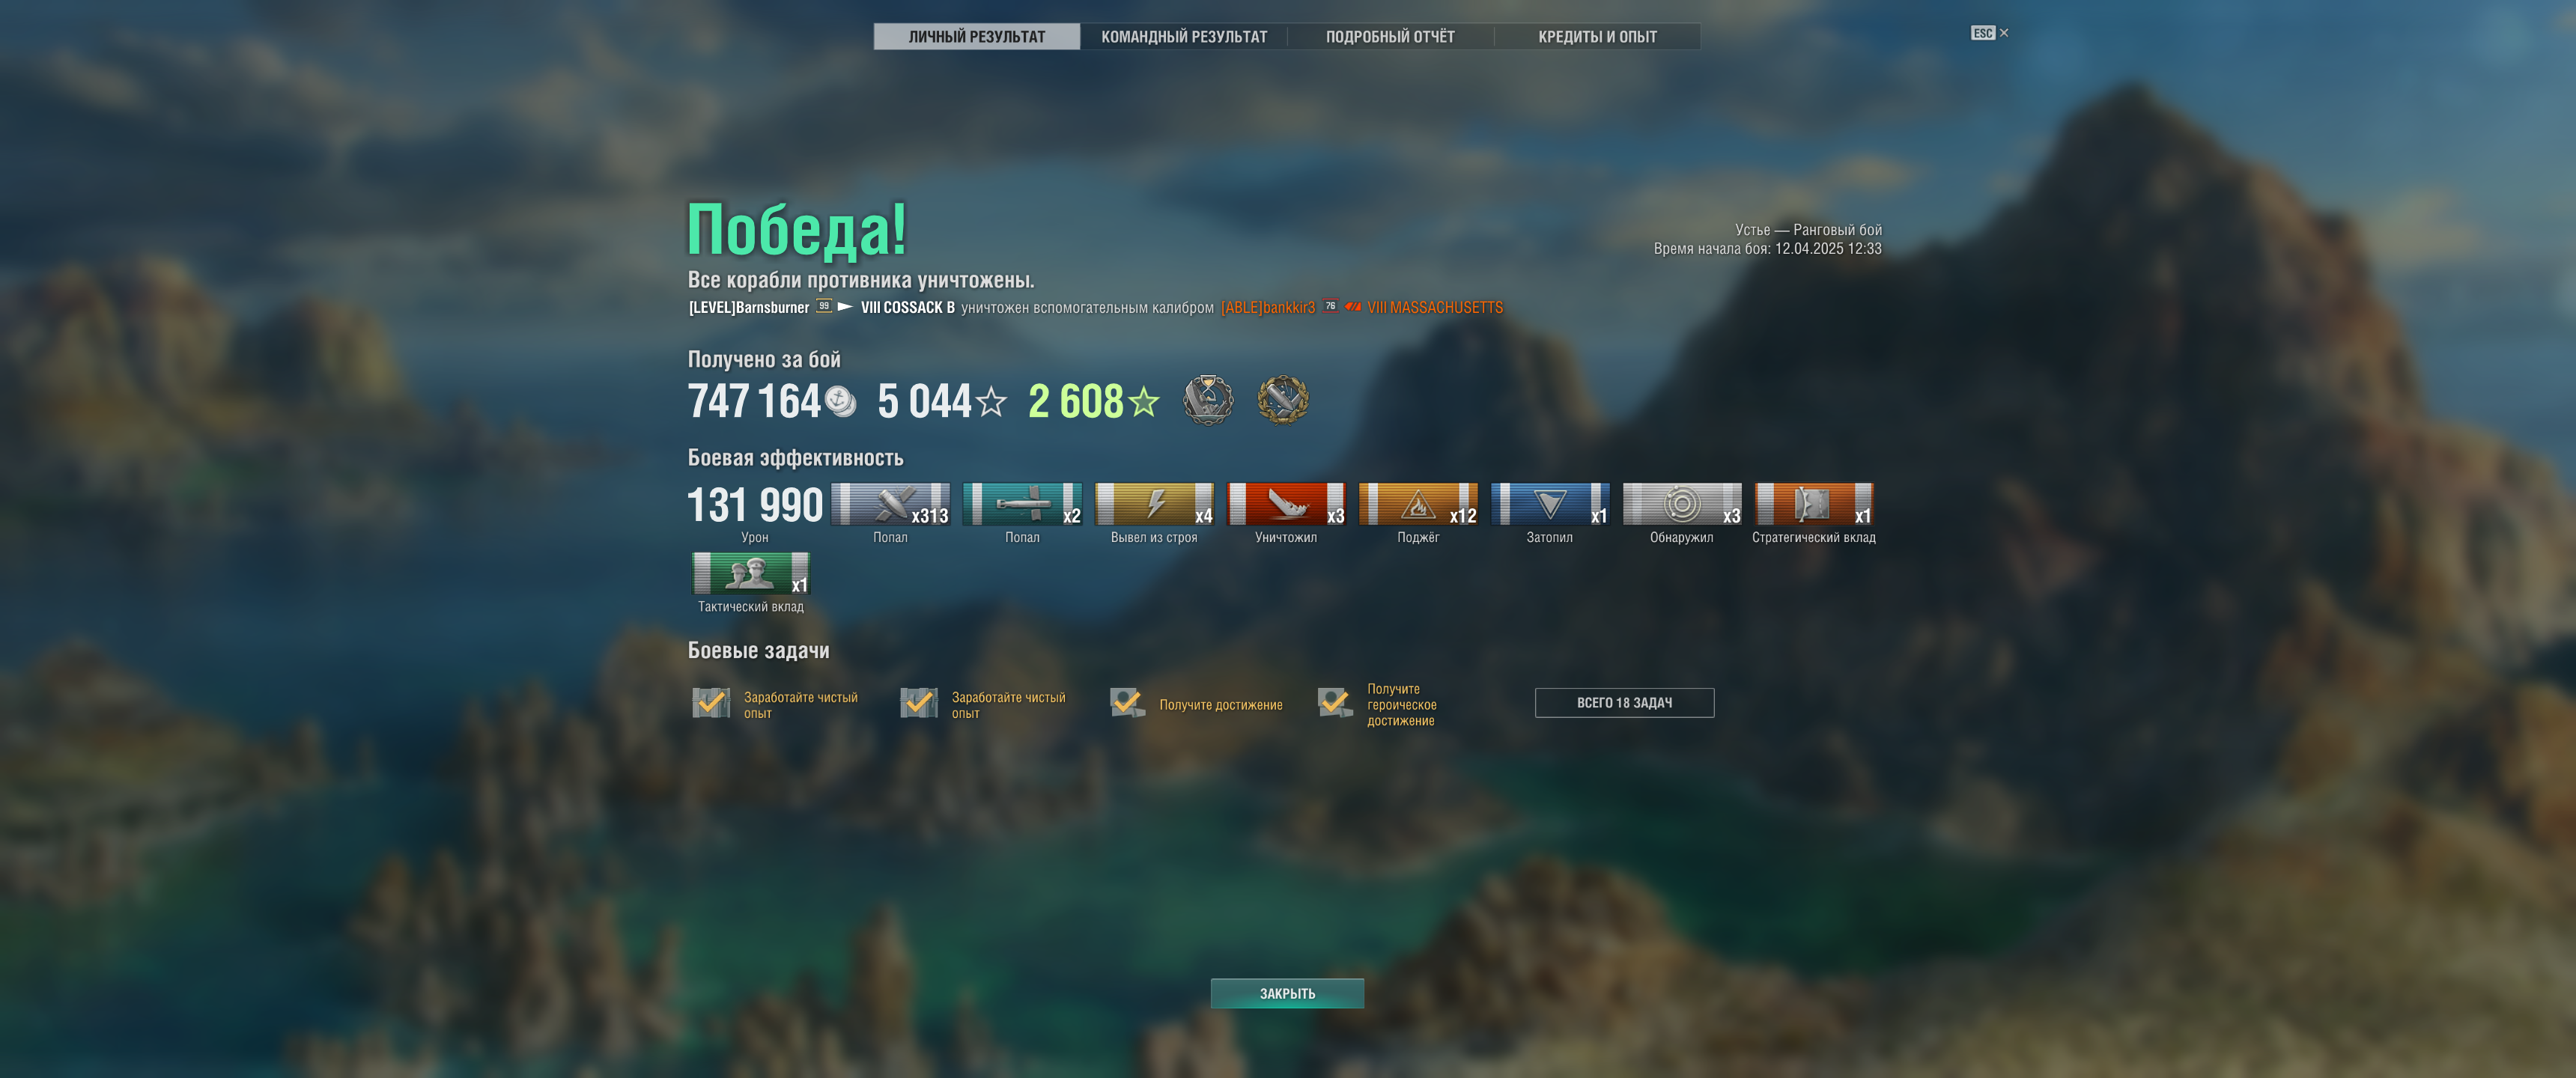This screenshot has width=2576, height=1078.
Task: Click the Получите достижение task checkmark
Action: pos(1127,703)
